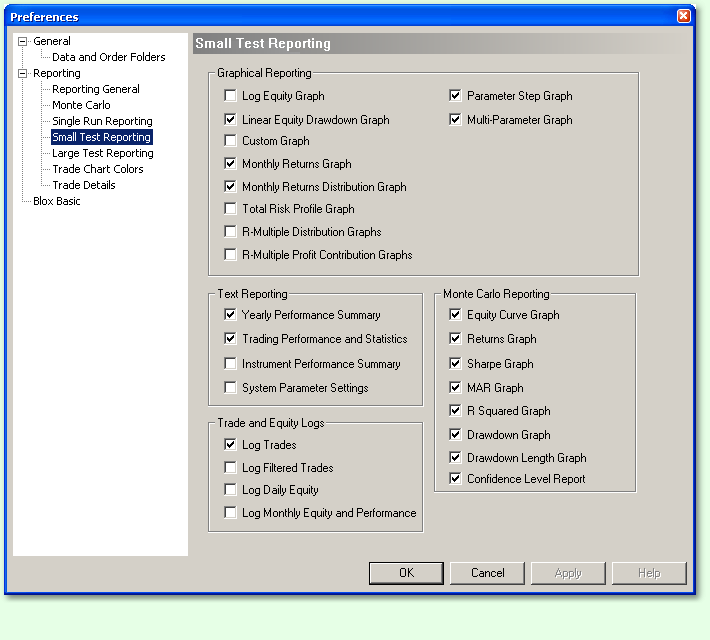Viewport: 710px width, 640px height.
Task: Close the Preferences dialog
Action: point(683,16)
